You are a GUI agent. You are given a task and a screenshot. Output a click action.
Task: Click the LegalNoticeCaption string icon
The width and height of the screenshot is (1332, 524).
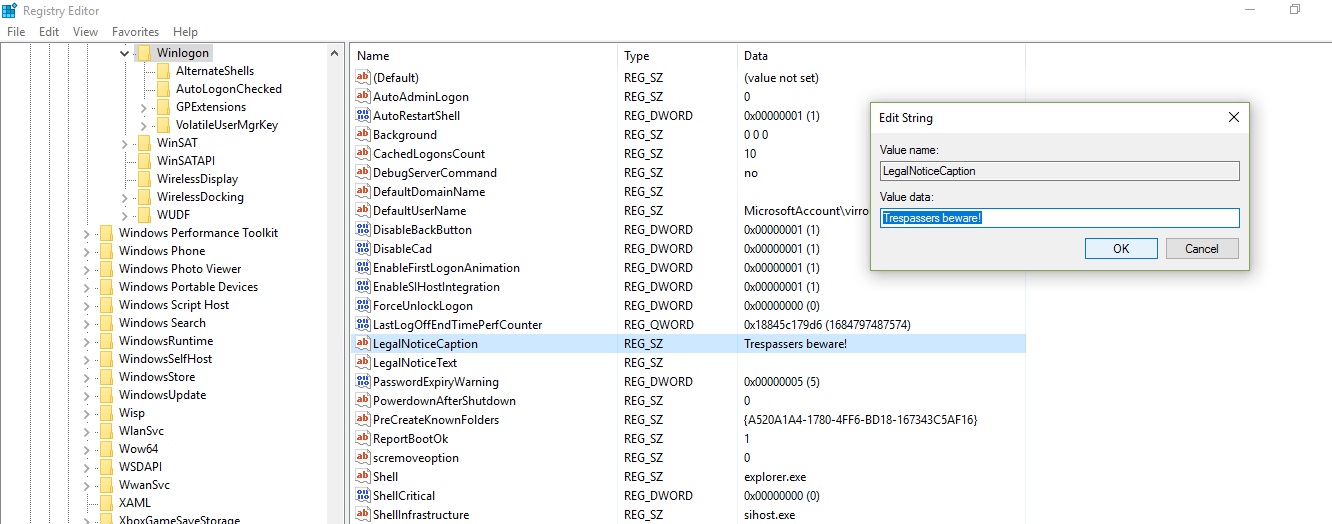click(x=363, y=344)
